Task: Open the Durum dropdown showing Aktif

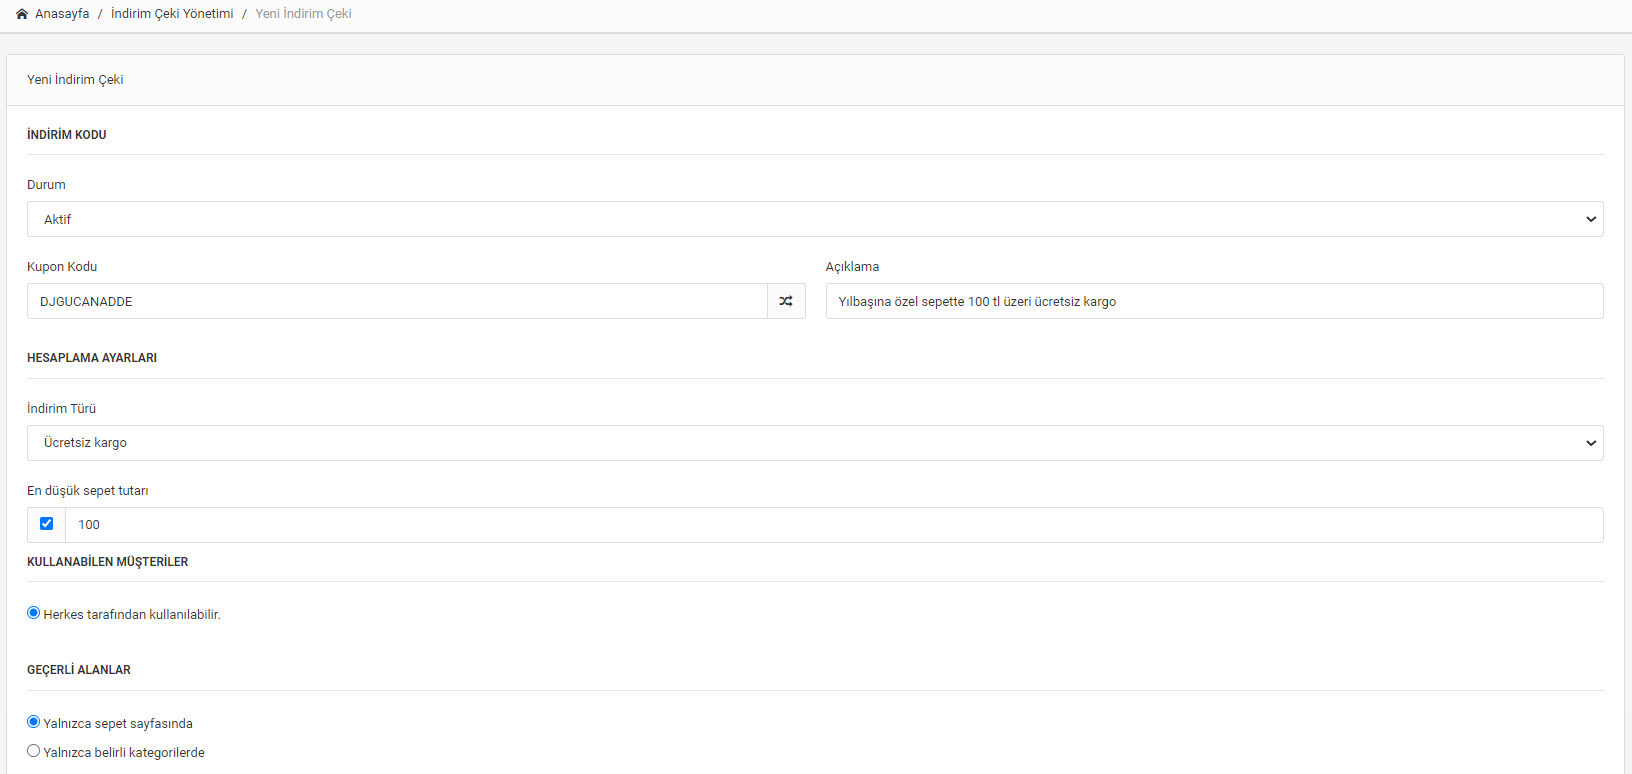Action: (x=815, y=219)
